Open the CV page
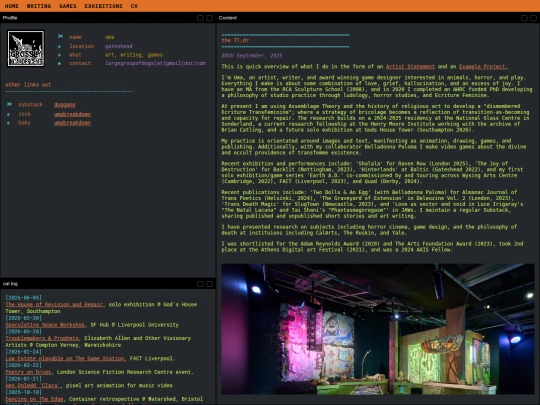 (x=134, y=6)
